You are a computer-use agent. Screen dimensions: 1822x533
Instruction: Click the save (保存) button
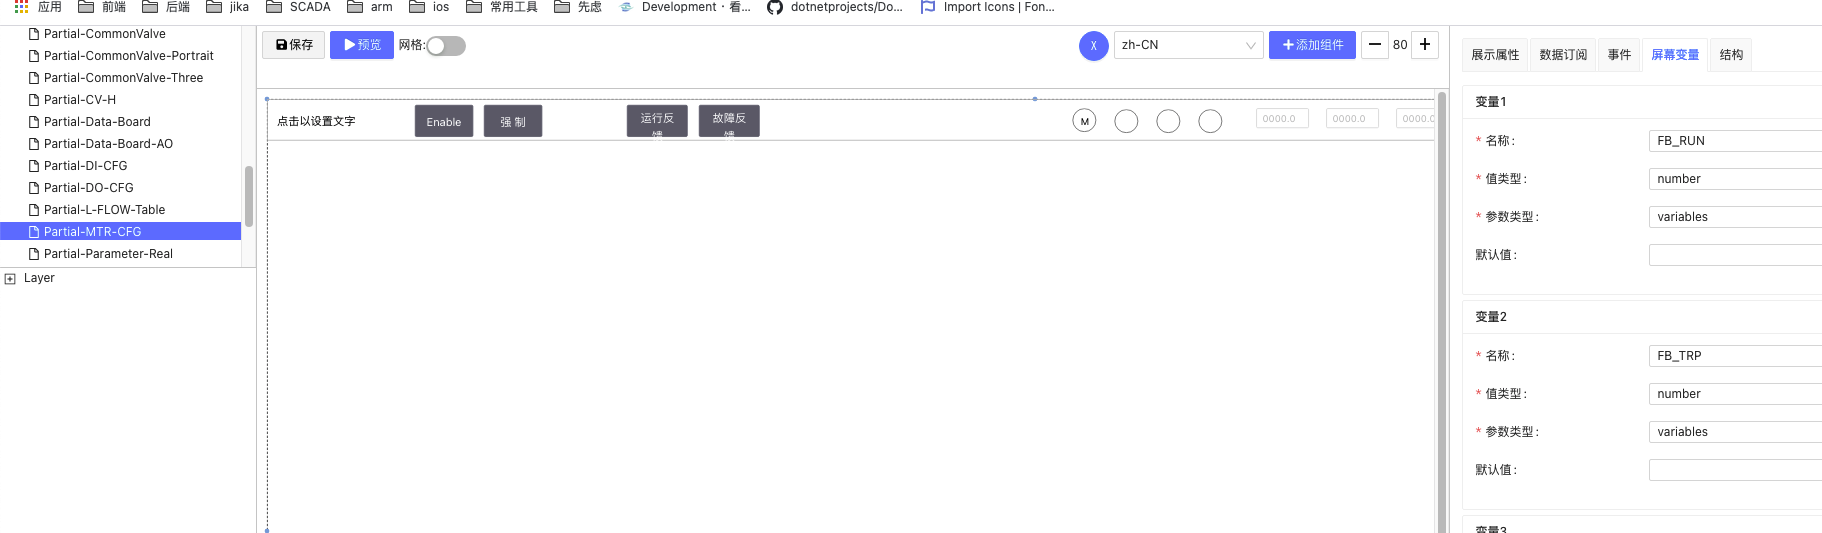pos(294,45)
